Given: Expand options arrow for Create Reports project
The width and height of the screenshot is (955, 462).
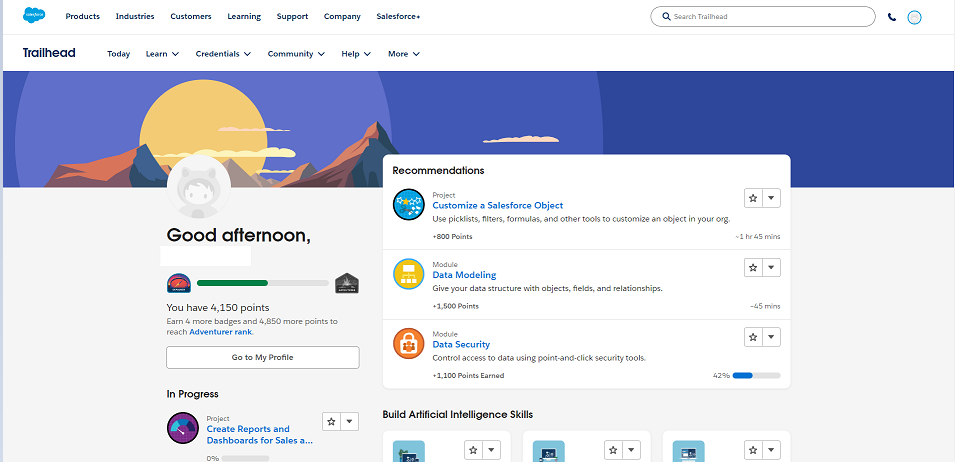Looking at the screenshot, I should pyautogui.click(x=350, y=421).
